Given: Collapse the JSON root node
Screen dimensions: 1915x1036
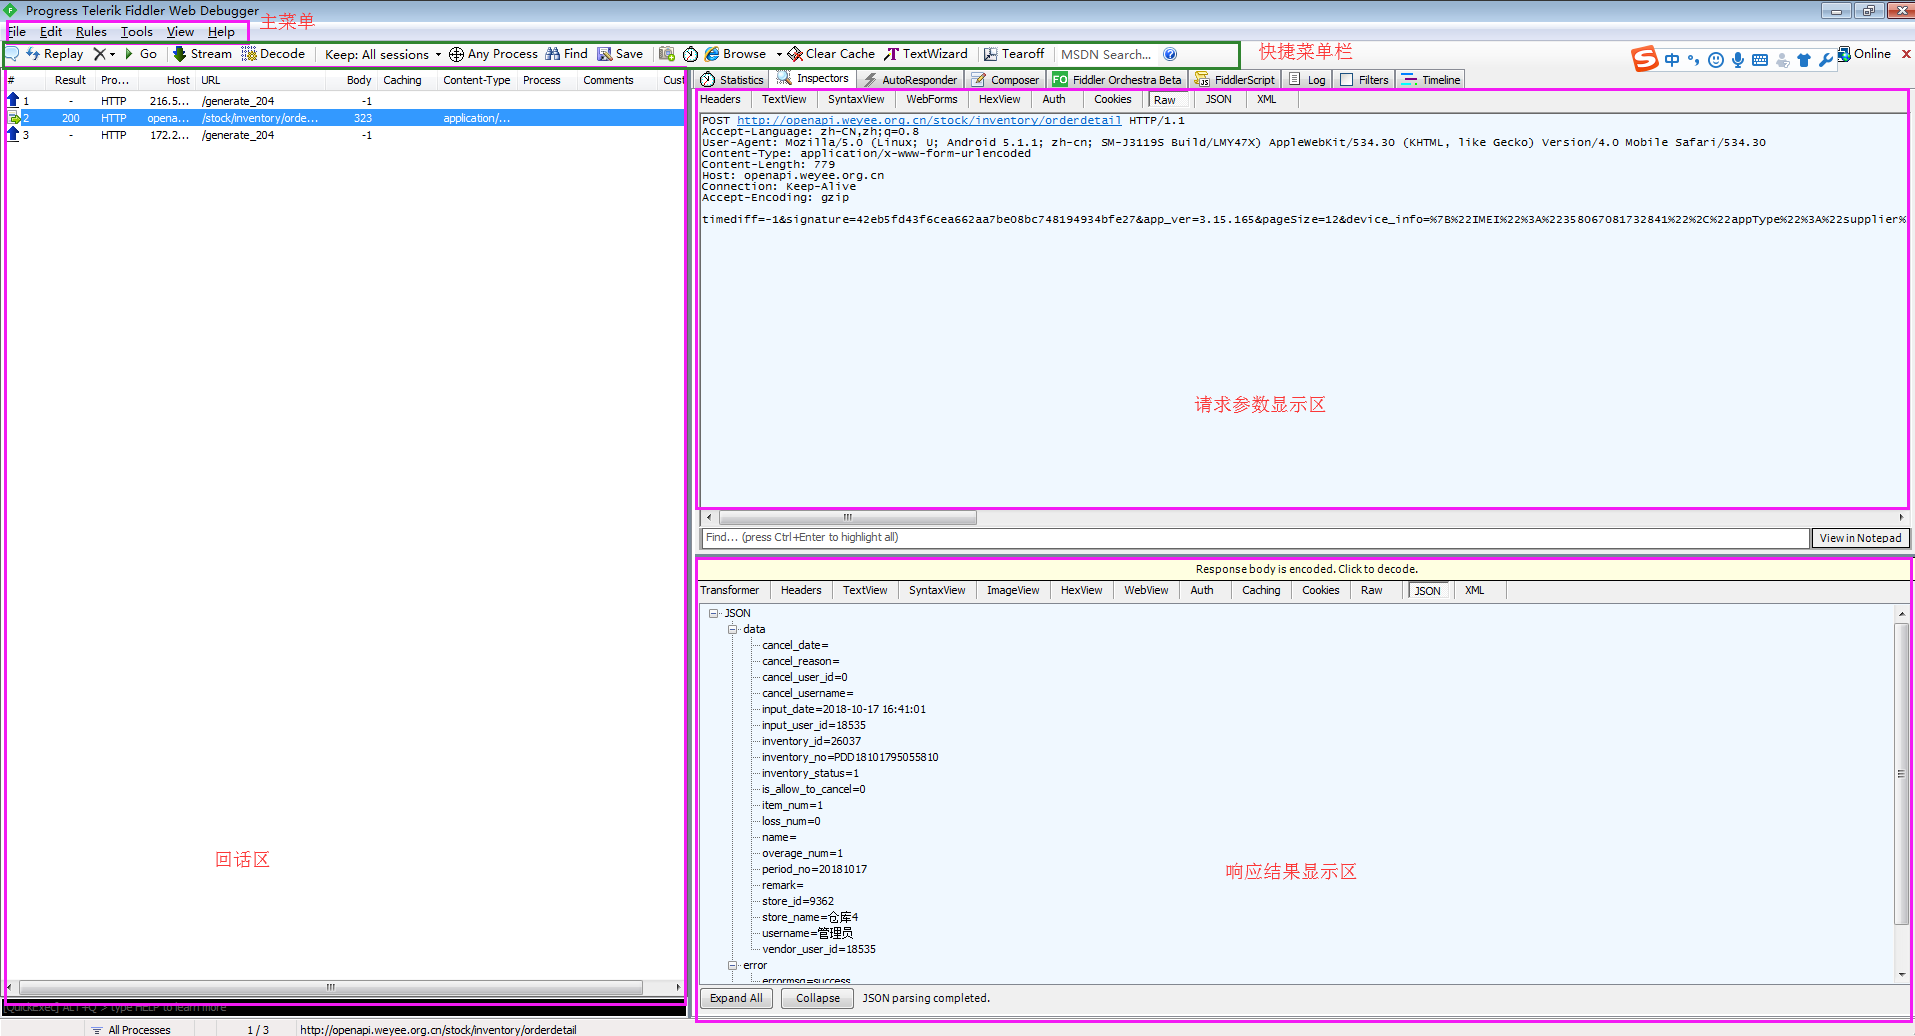Looking at the screenshot, I should pyautogui.click(x=713, y=613).
